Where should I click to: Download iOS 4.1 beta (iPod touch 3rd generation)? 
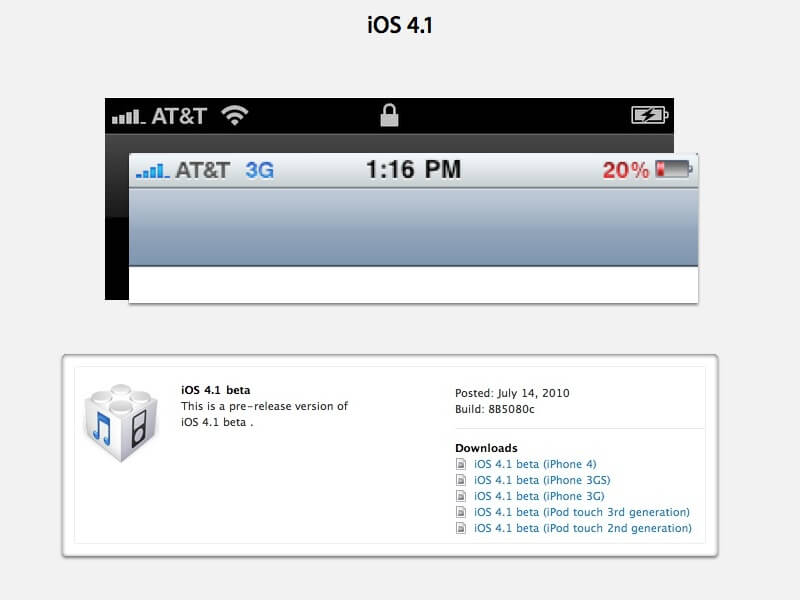pyautogui.click(x=582, y=512)
